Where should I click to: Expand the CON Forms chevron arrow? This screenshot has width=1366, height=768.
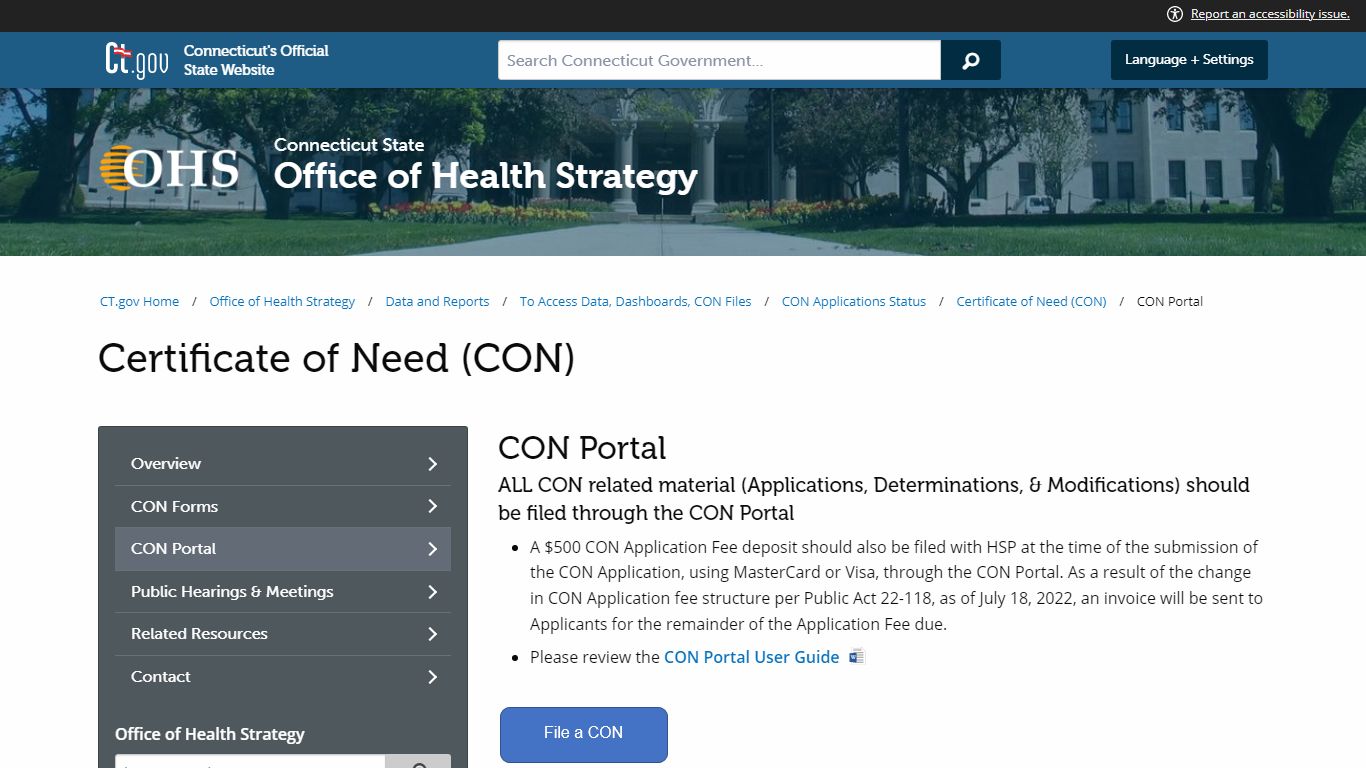click(432, 506)
